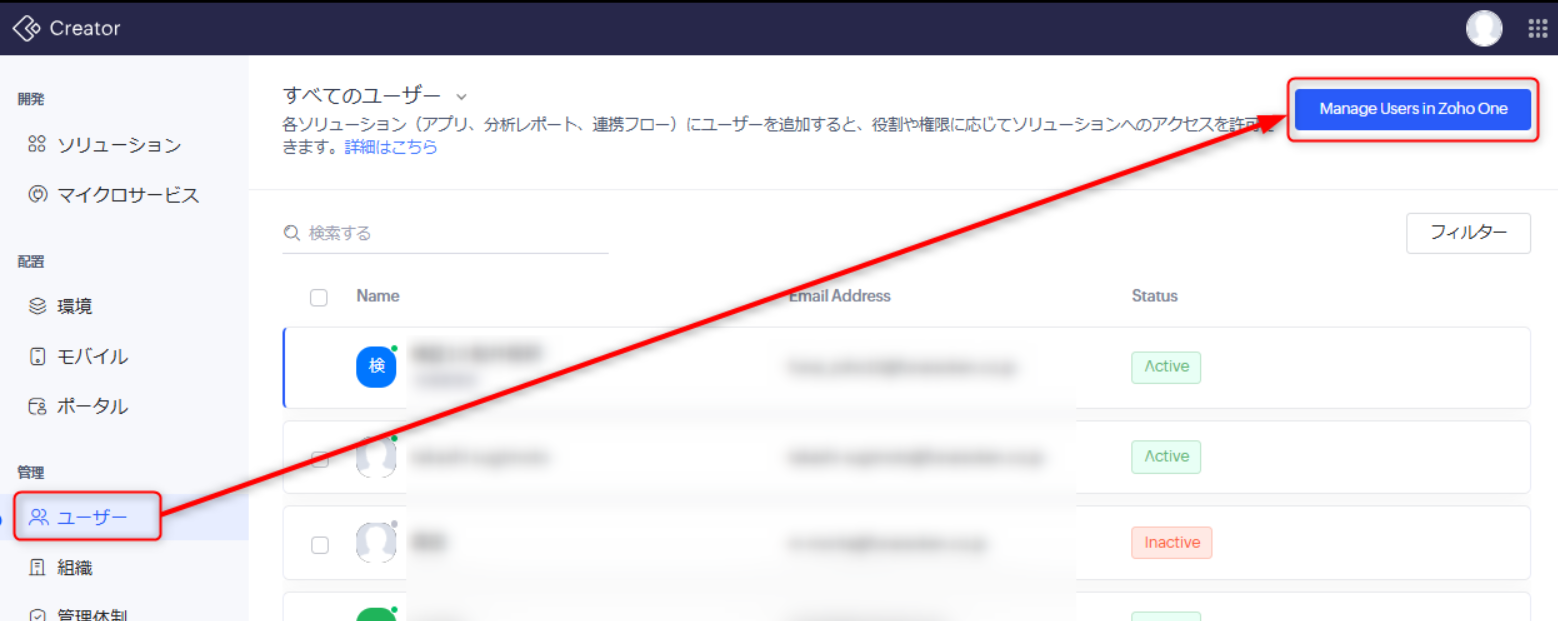The height and width of the screenshot is (621, 1558).
Task: Open ポータル in the sidebar
Action: coord(92,407)
